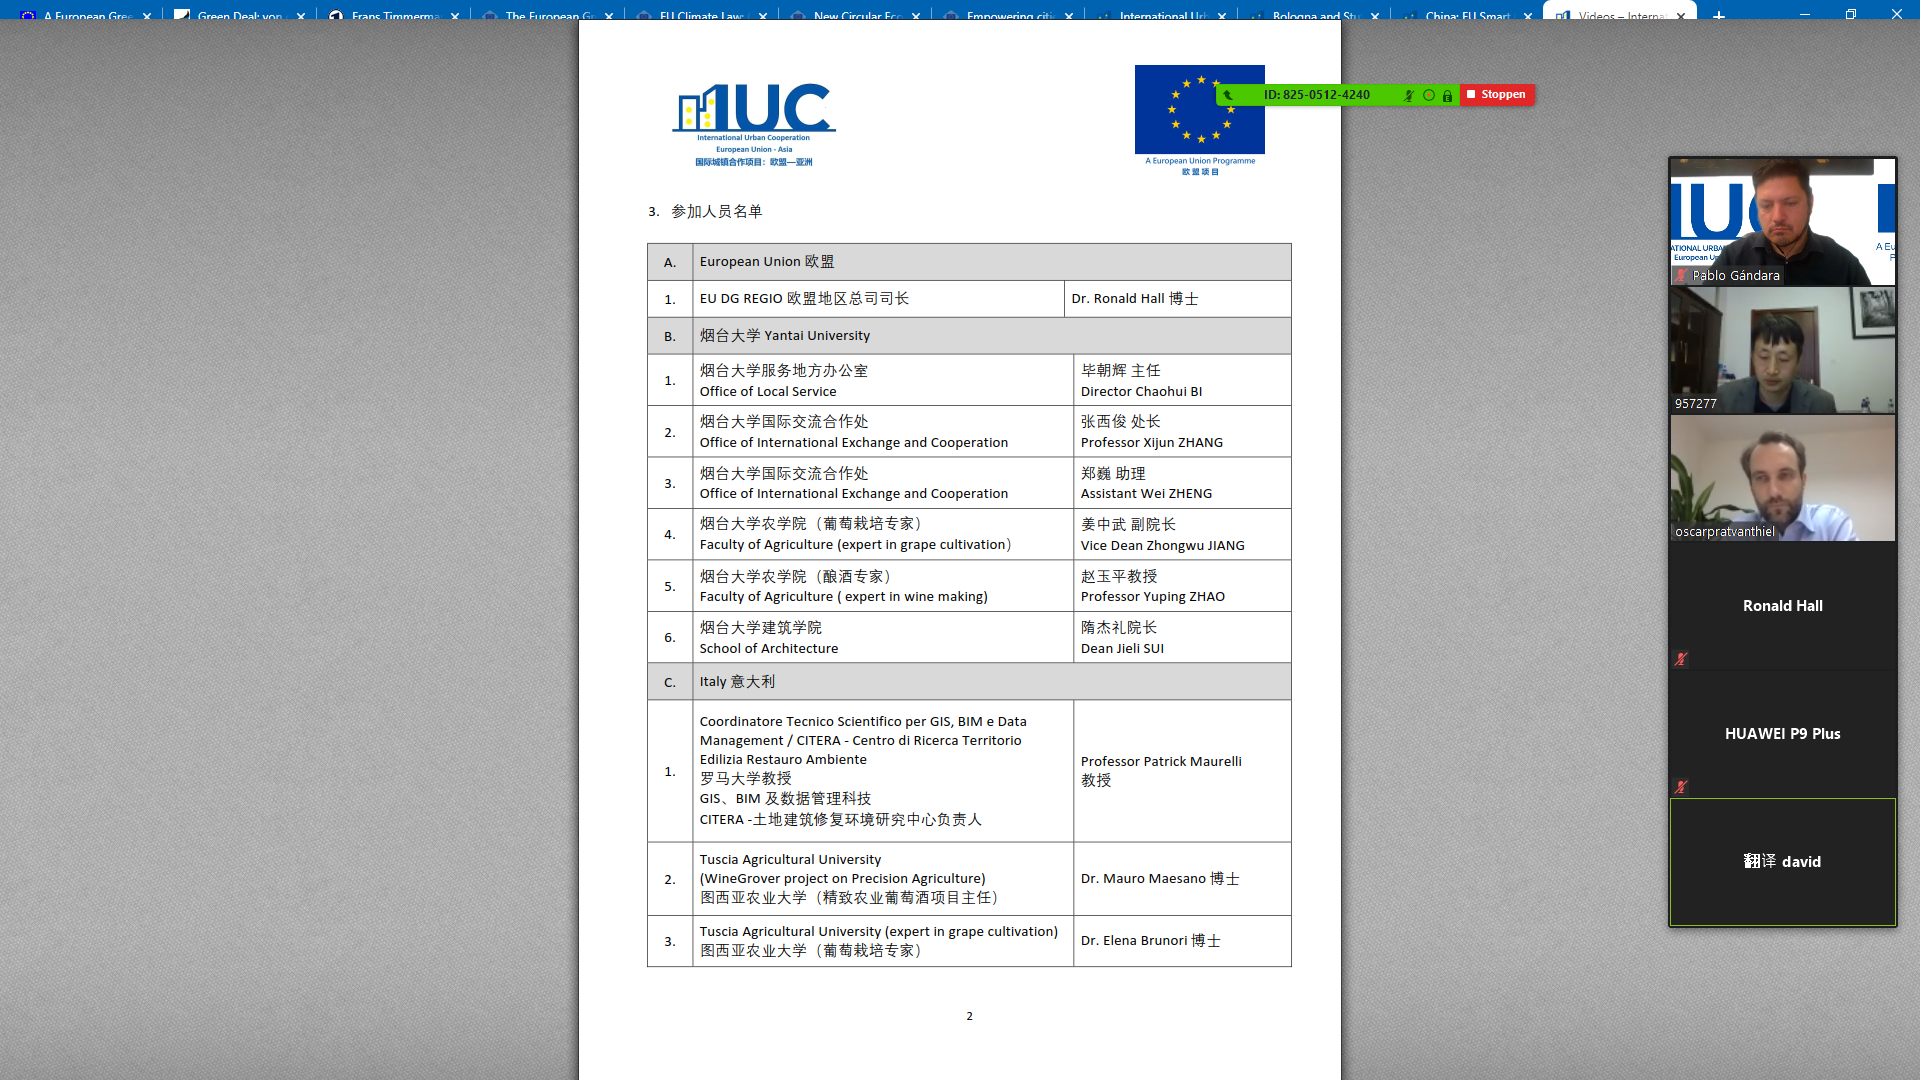Switch to the 'Frans Timmerma' tab
This screenshot has width=1920, height=1080.
pos(393,16)
